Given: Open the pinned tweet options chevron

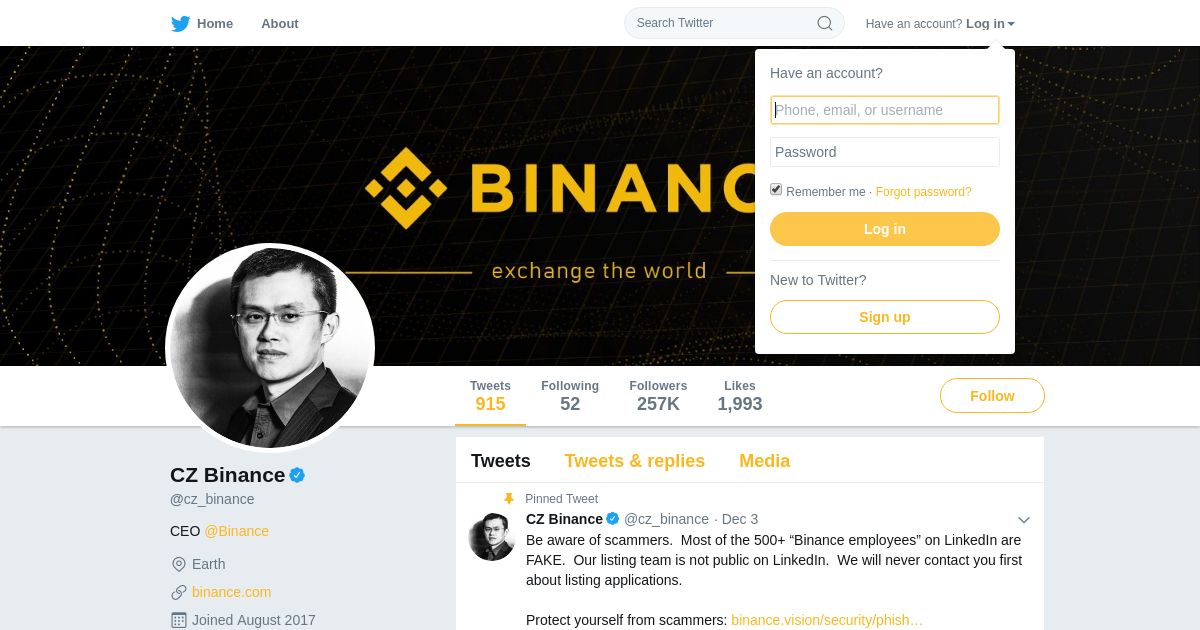Looking at the screenshot, I should click(1024, 520).
